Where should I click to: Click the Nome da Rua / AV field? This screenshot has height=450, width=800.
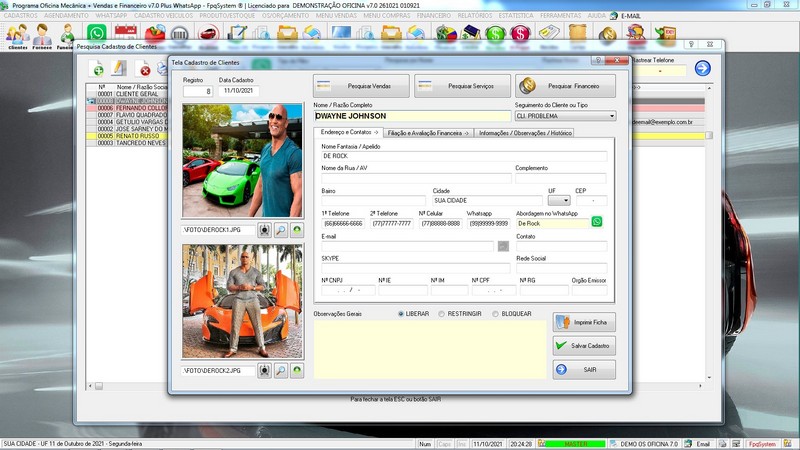416,178
